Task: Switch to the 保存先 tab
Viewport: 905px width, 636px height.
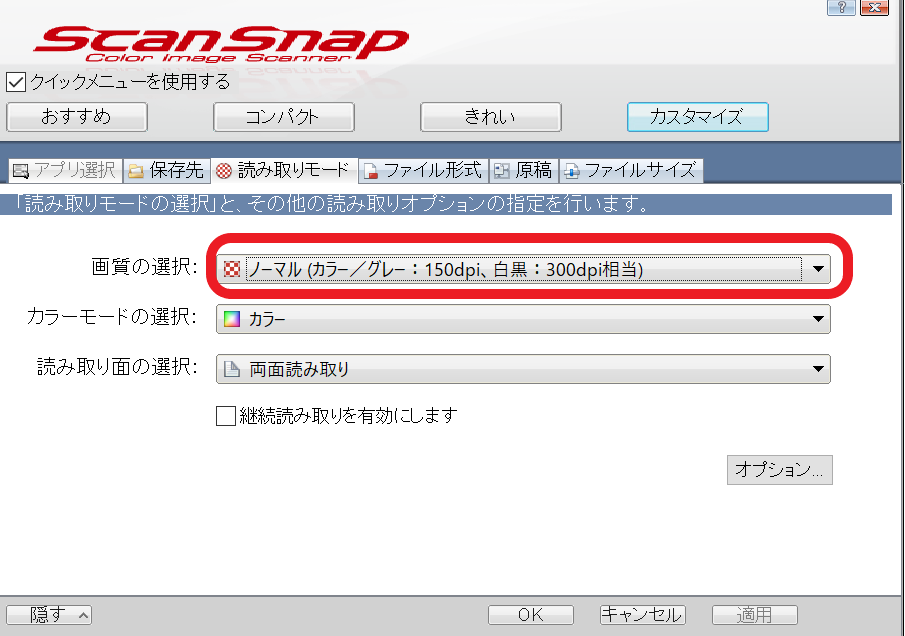Action: point(167,171)
